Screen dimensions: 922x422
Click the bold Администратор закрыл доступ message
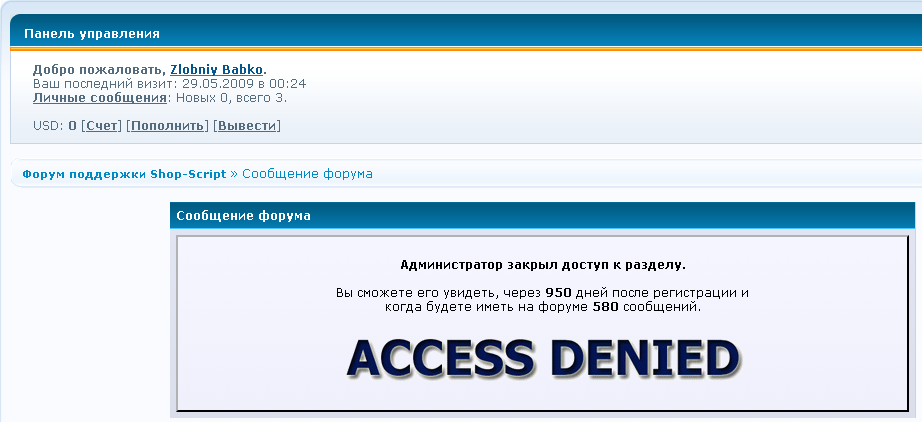point(543,265)
